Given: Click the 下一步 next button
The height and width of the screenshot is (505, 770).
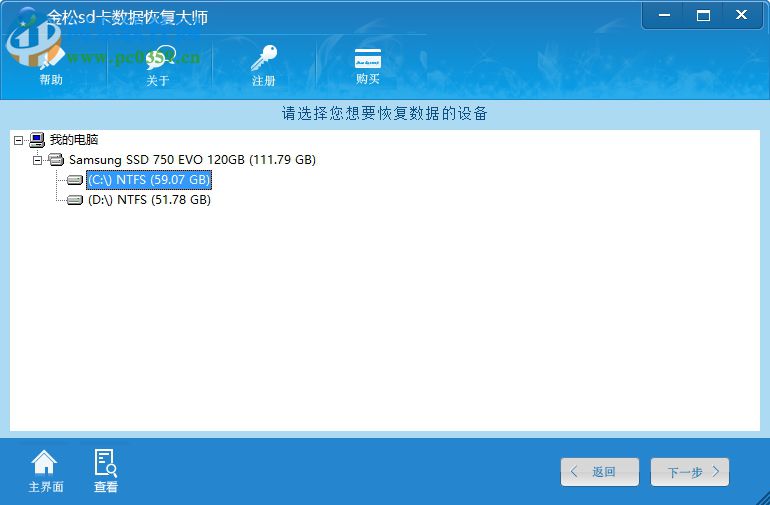Looking at the screenshot, I should pyautogui.click(x=689, y=472).
